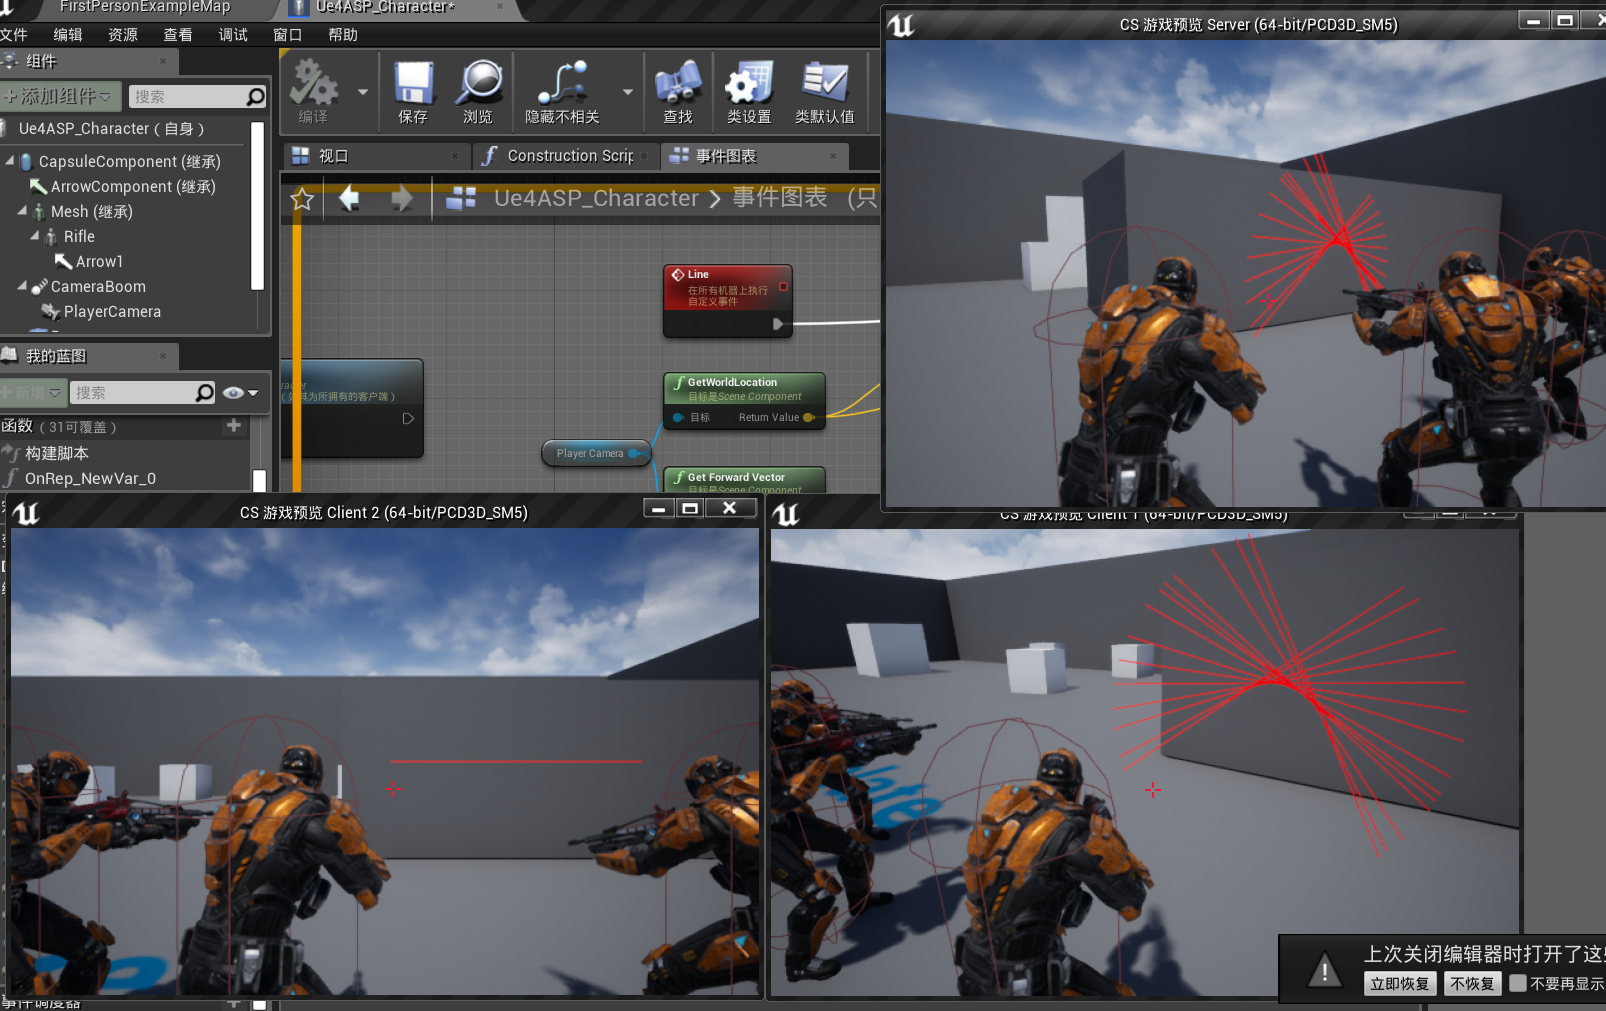This screenshot has width=1606, height=1011.
Task: Go back with graph navigation left arrow
Action: tap(349, 198)
